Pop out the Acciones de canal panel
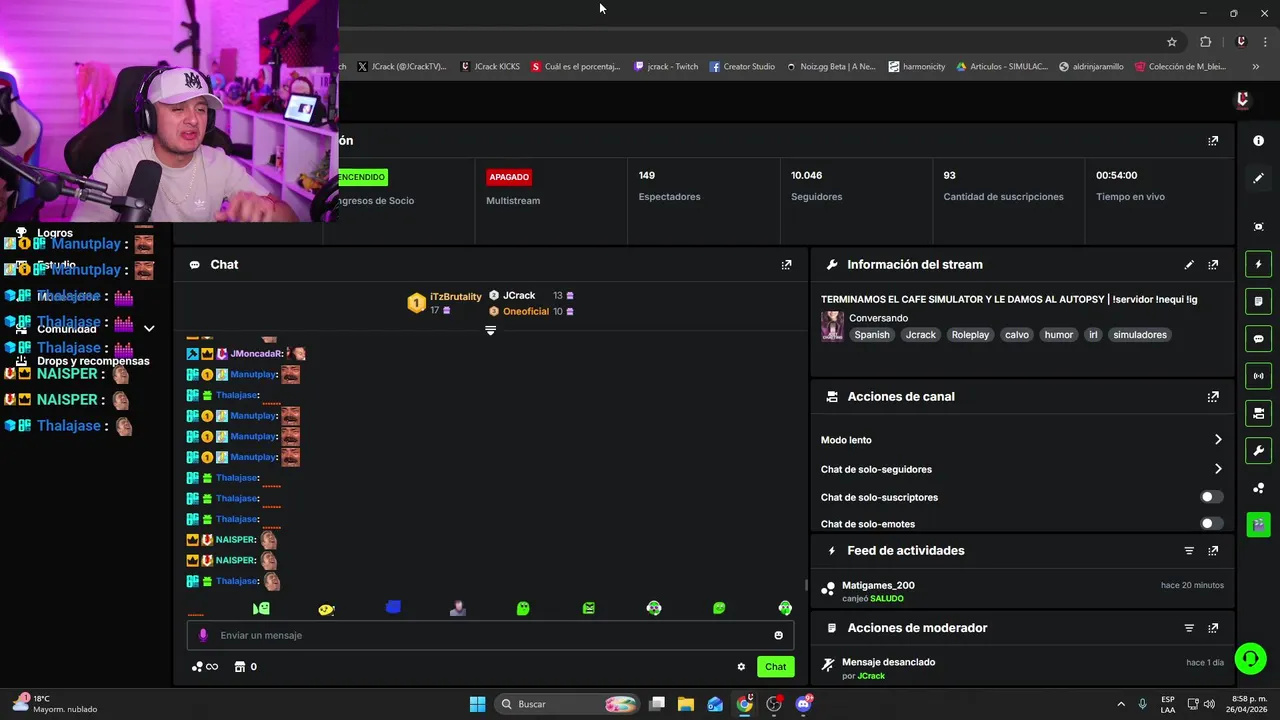1280x720 pixels. [1213, 397]
